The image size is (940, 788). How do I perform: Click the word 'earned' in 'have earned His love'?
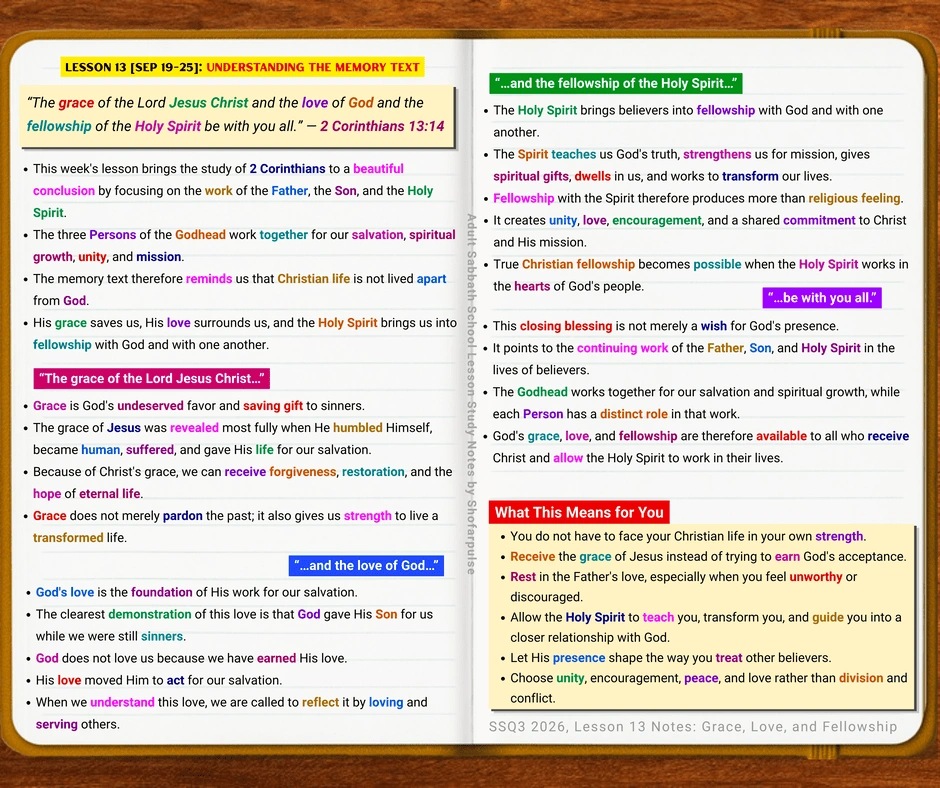(x=276, y=658)
